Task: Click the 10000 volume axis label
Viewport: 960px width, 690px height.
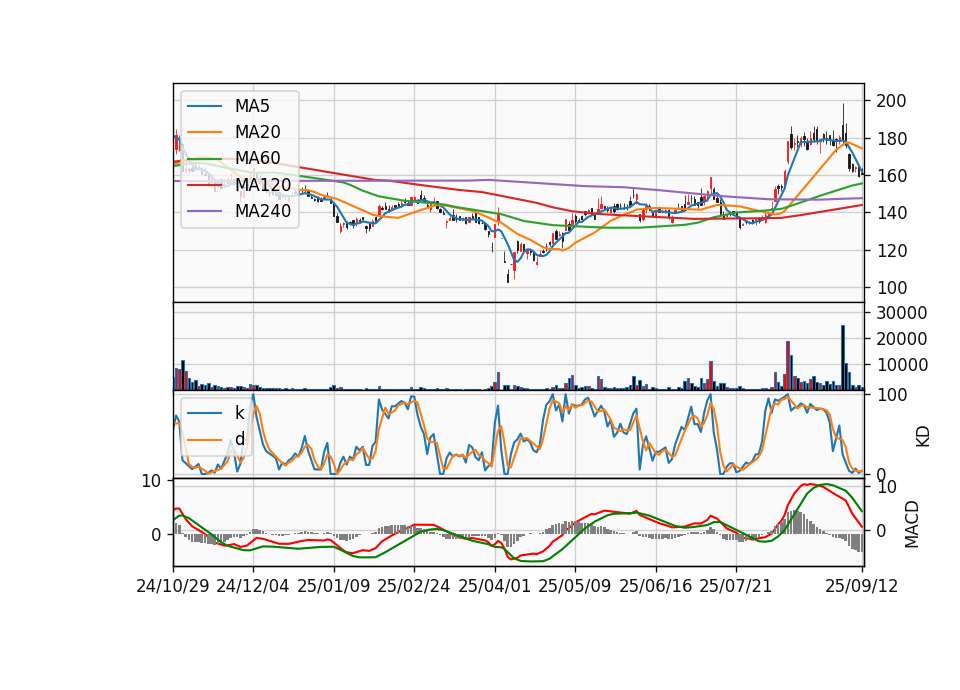Action: pyautogui.click(x=901, y=365)
